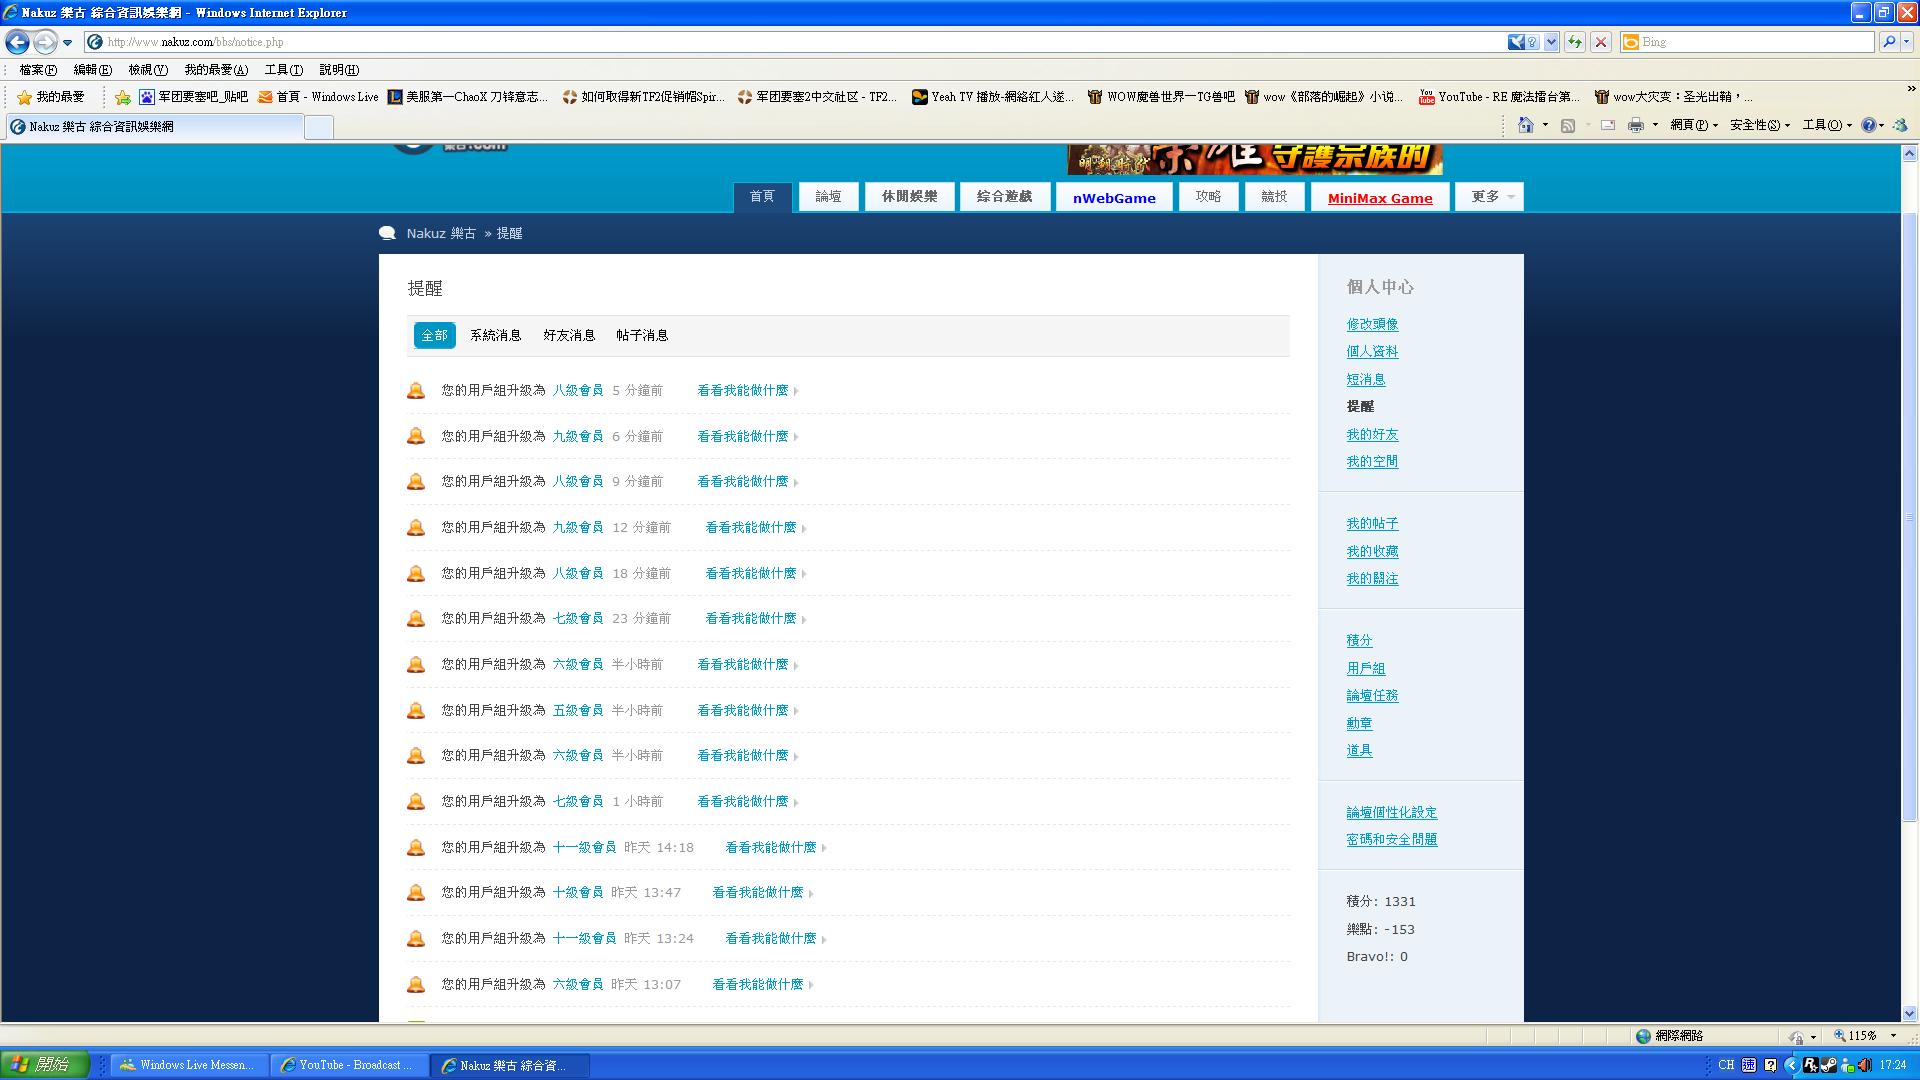The height and width of the screenshot is (1080, 1920).
Task: Click the Home page icon in command bar
Action: point(1525,125)
